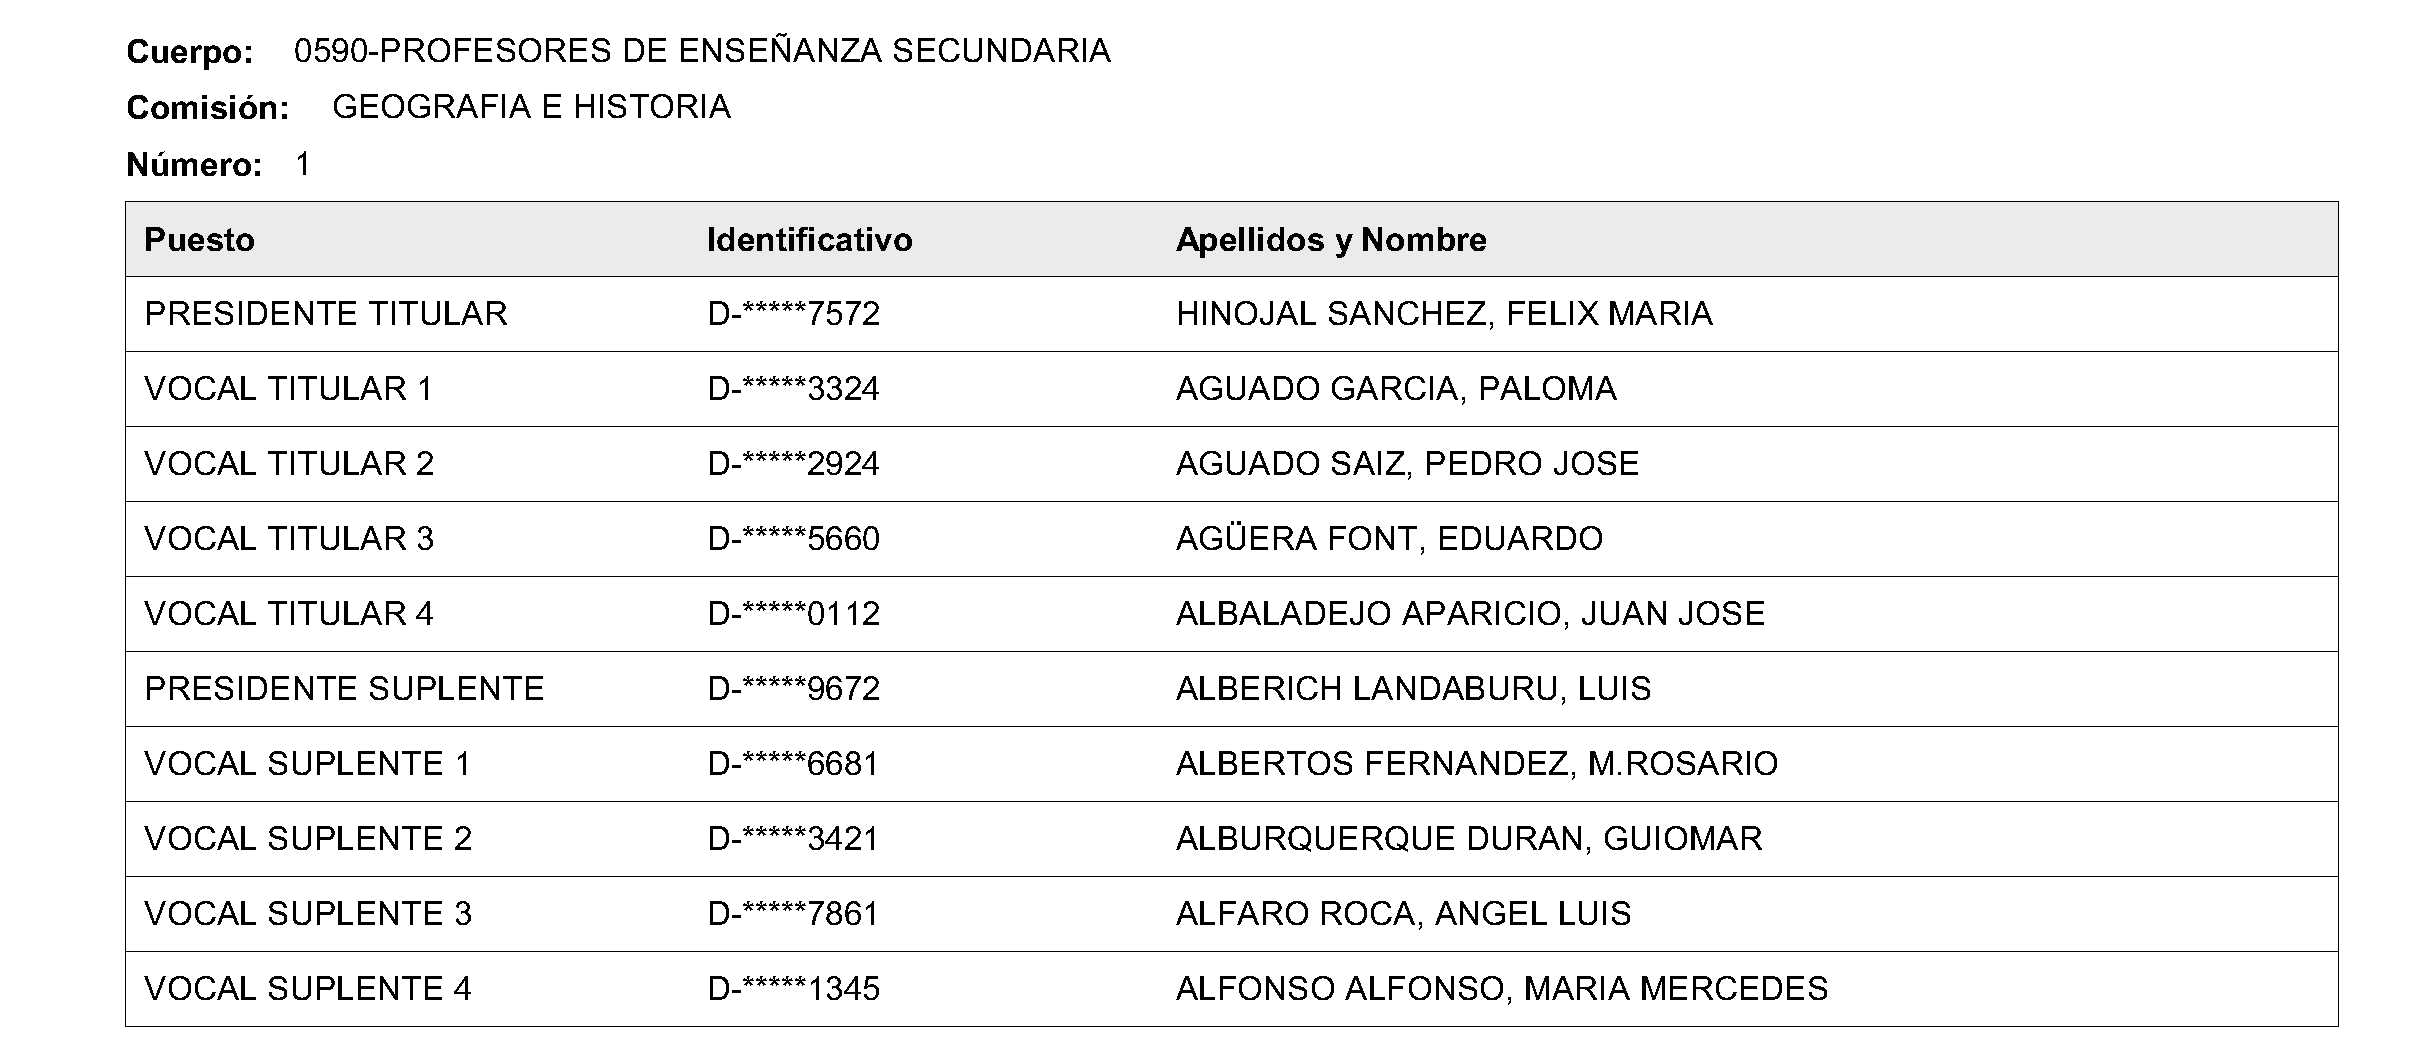
Task: Click name ALBERICH LANDABURU, LUIS
Action: coord(1413,689)
